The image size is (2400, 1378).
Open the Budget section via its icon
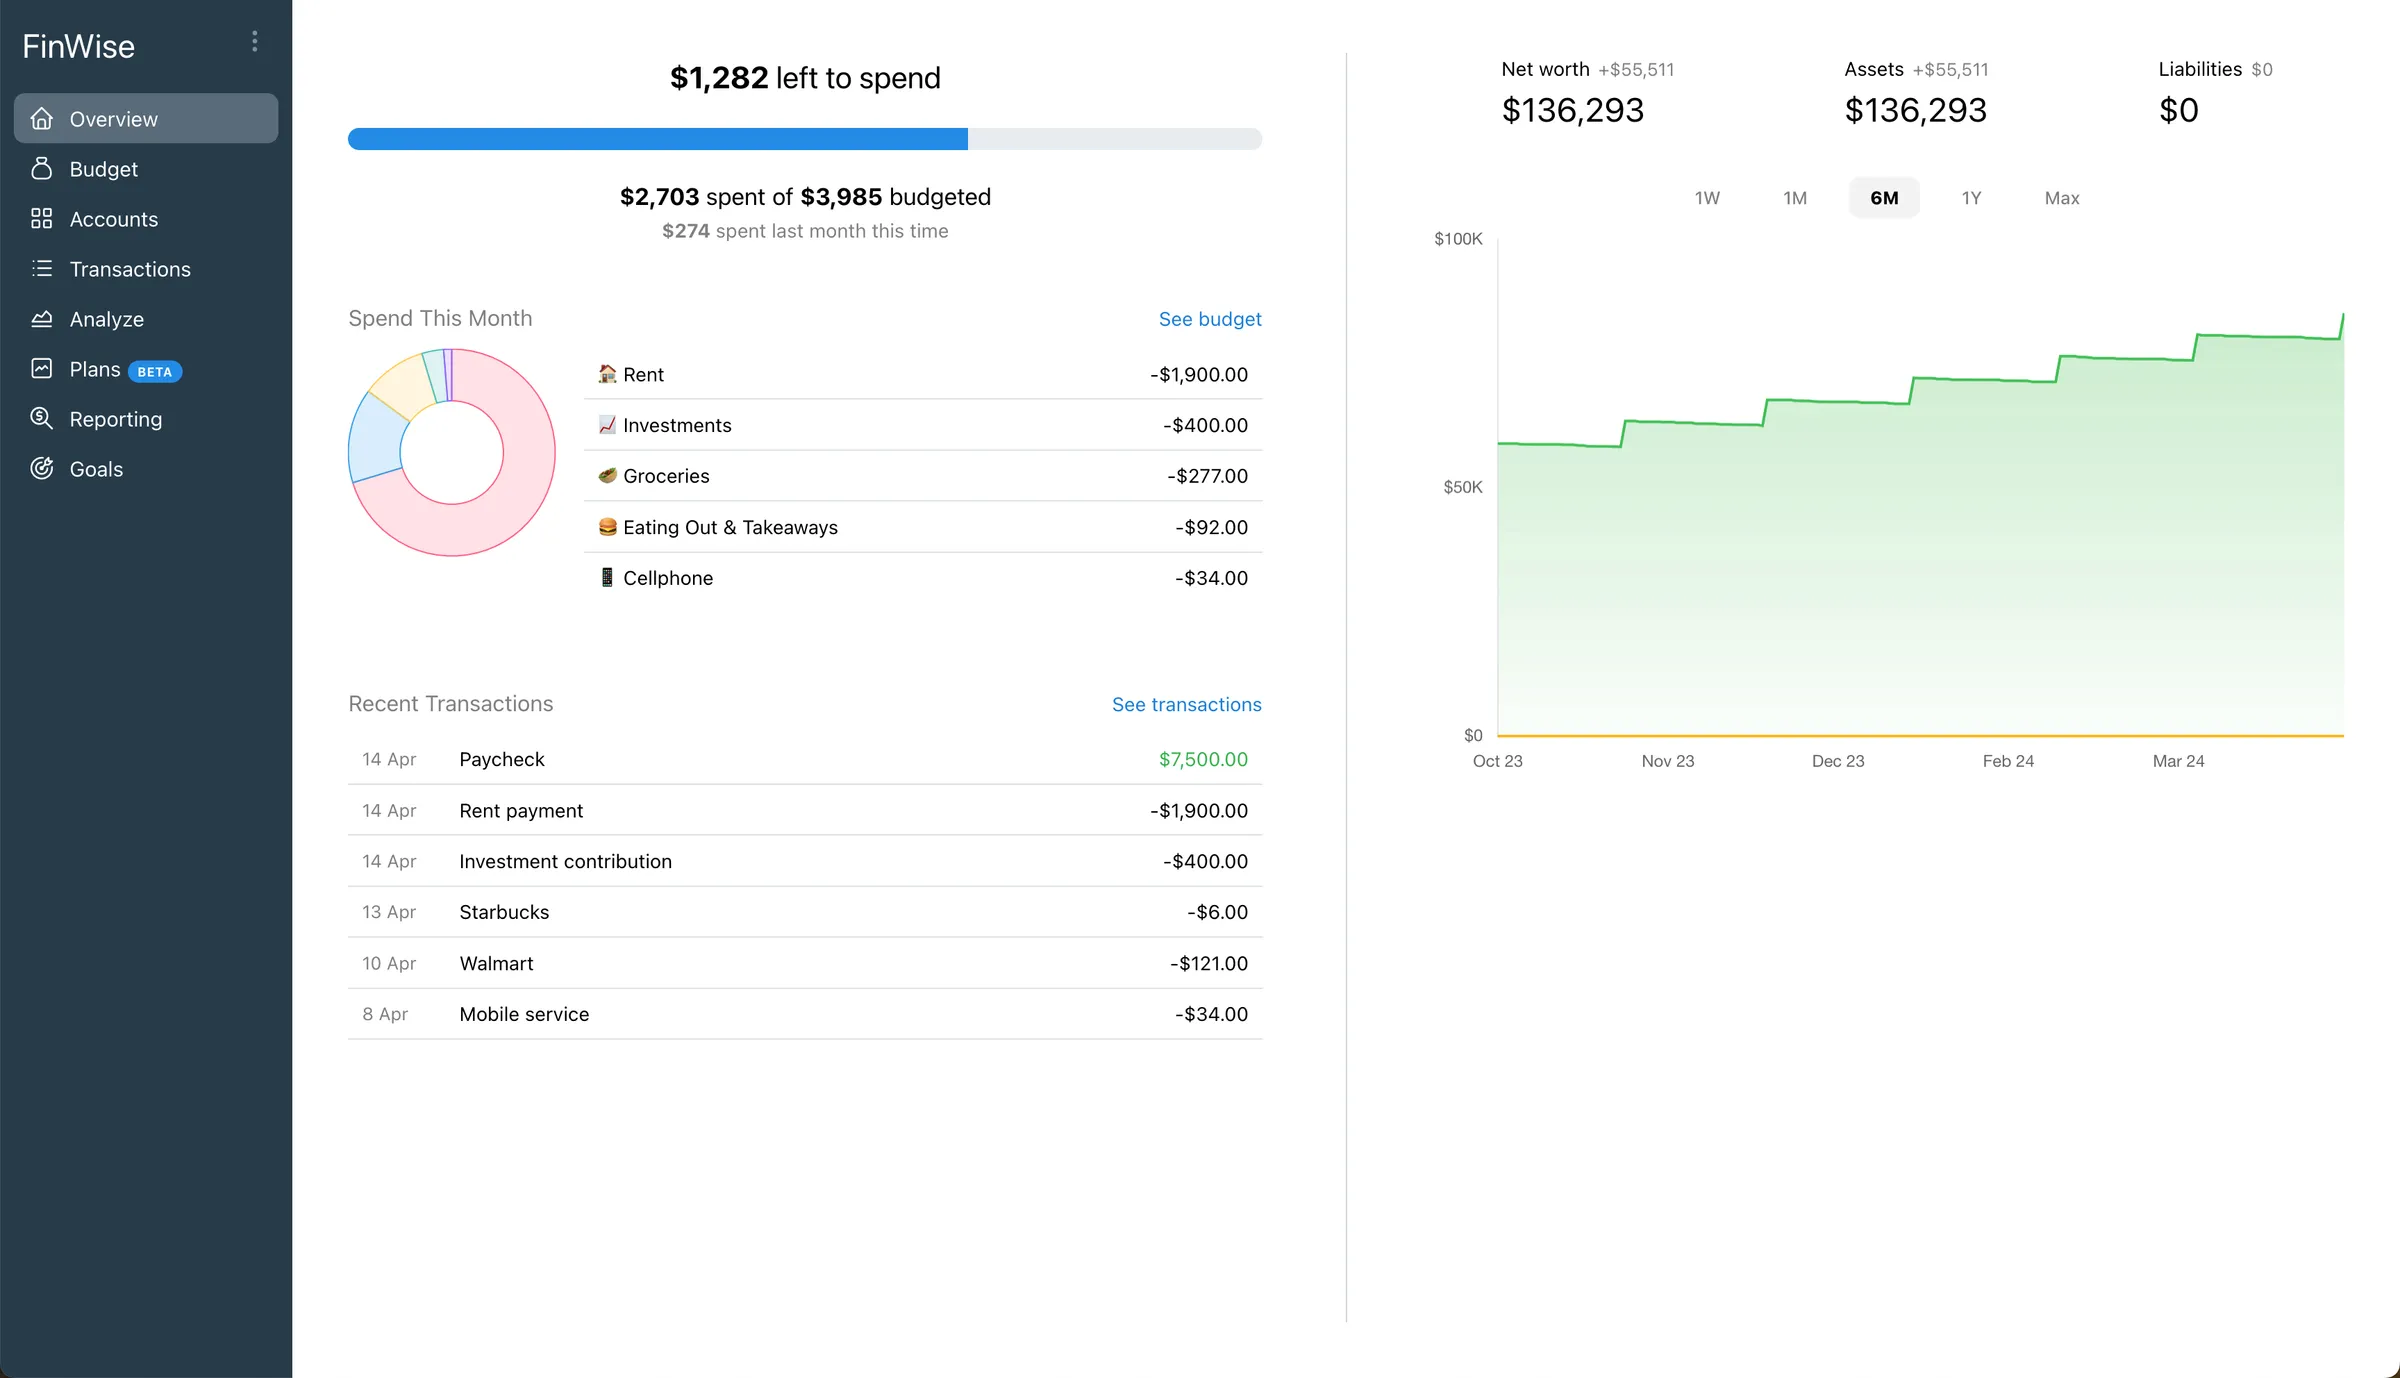(x=41, y=168)
